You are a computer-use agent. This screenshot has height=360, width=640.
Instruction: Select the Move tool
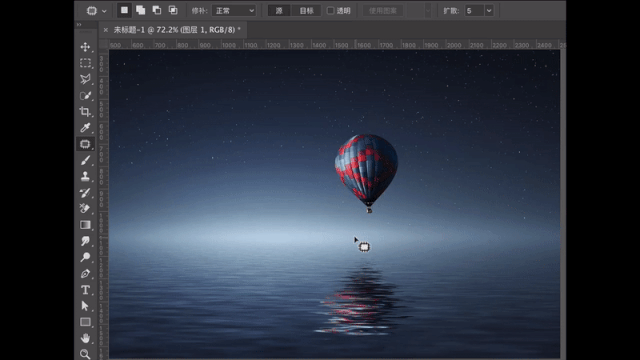coord(85,47)
